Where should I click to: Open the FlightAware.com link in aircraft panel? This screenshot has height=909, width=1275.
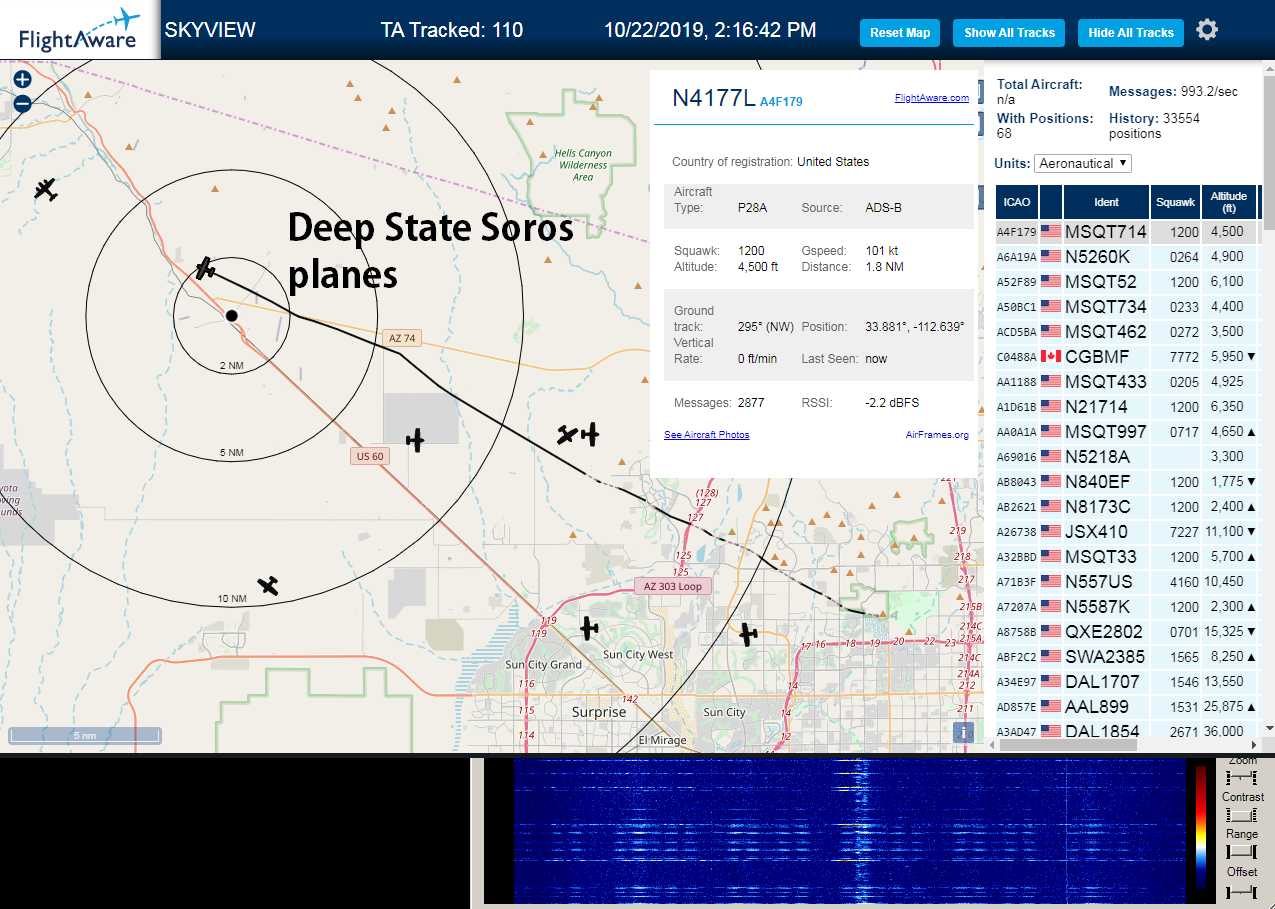pos(932,98)
